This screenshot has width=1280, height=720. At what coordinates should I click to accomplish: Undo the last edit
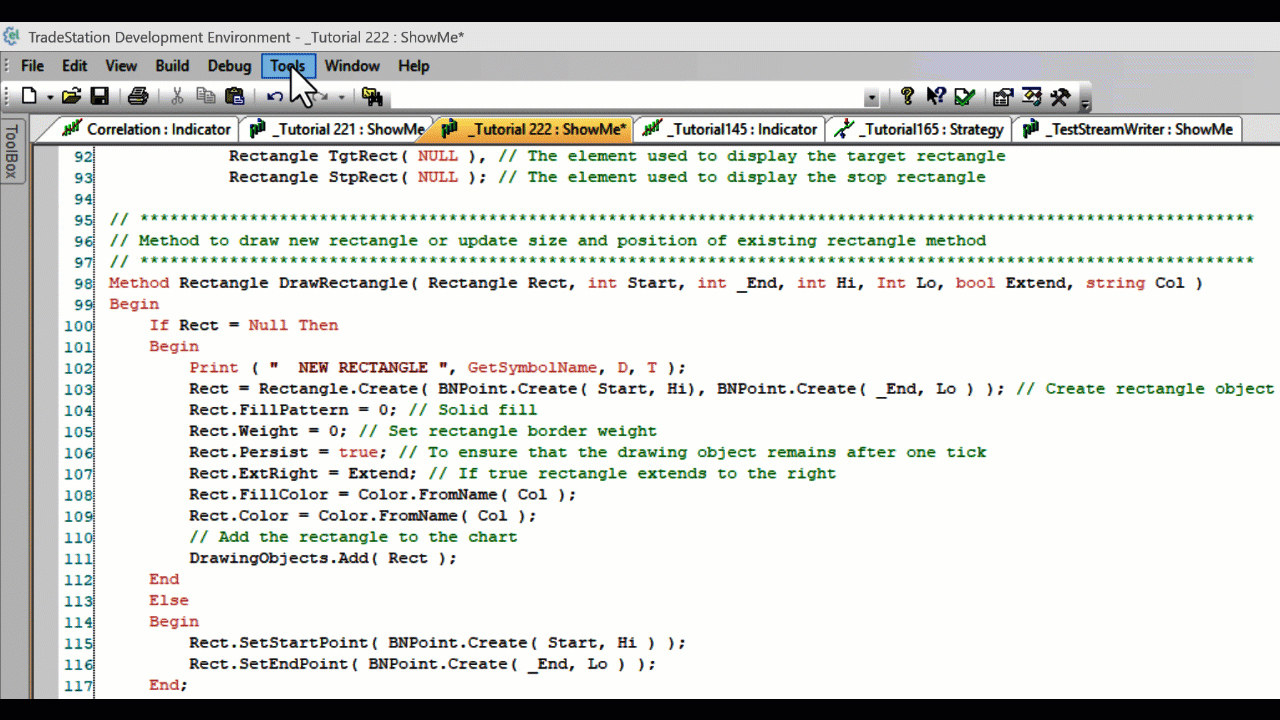point(275,97)
